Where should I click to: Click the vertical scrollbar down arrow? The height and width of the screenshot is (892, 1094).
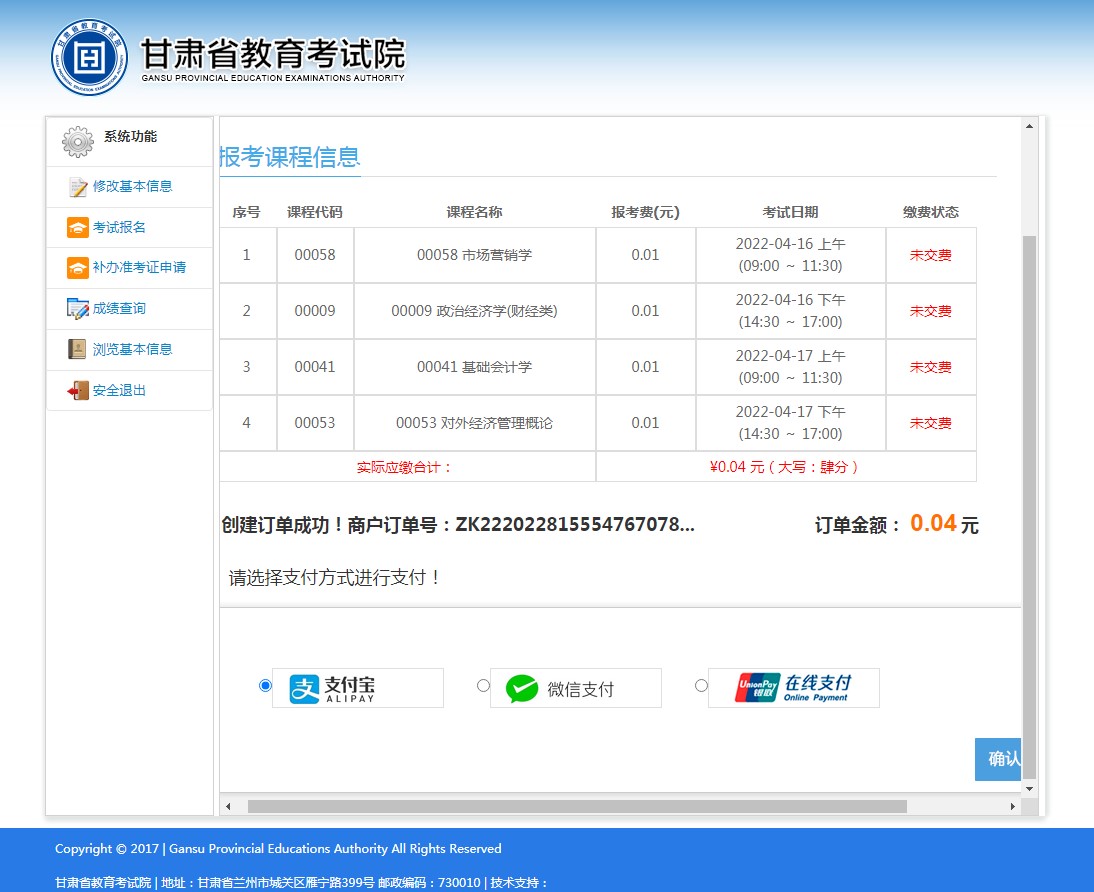pos(1029,789)
